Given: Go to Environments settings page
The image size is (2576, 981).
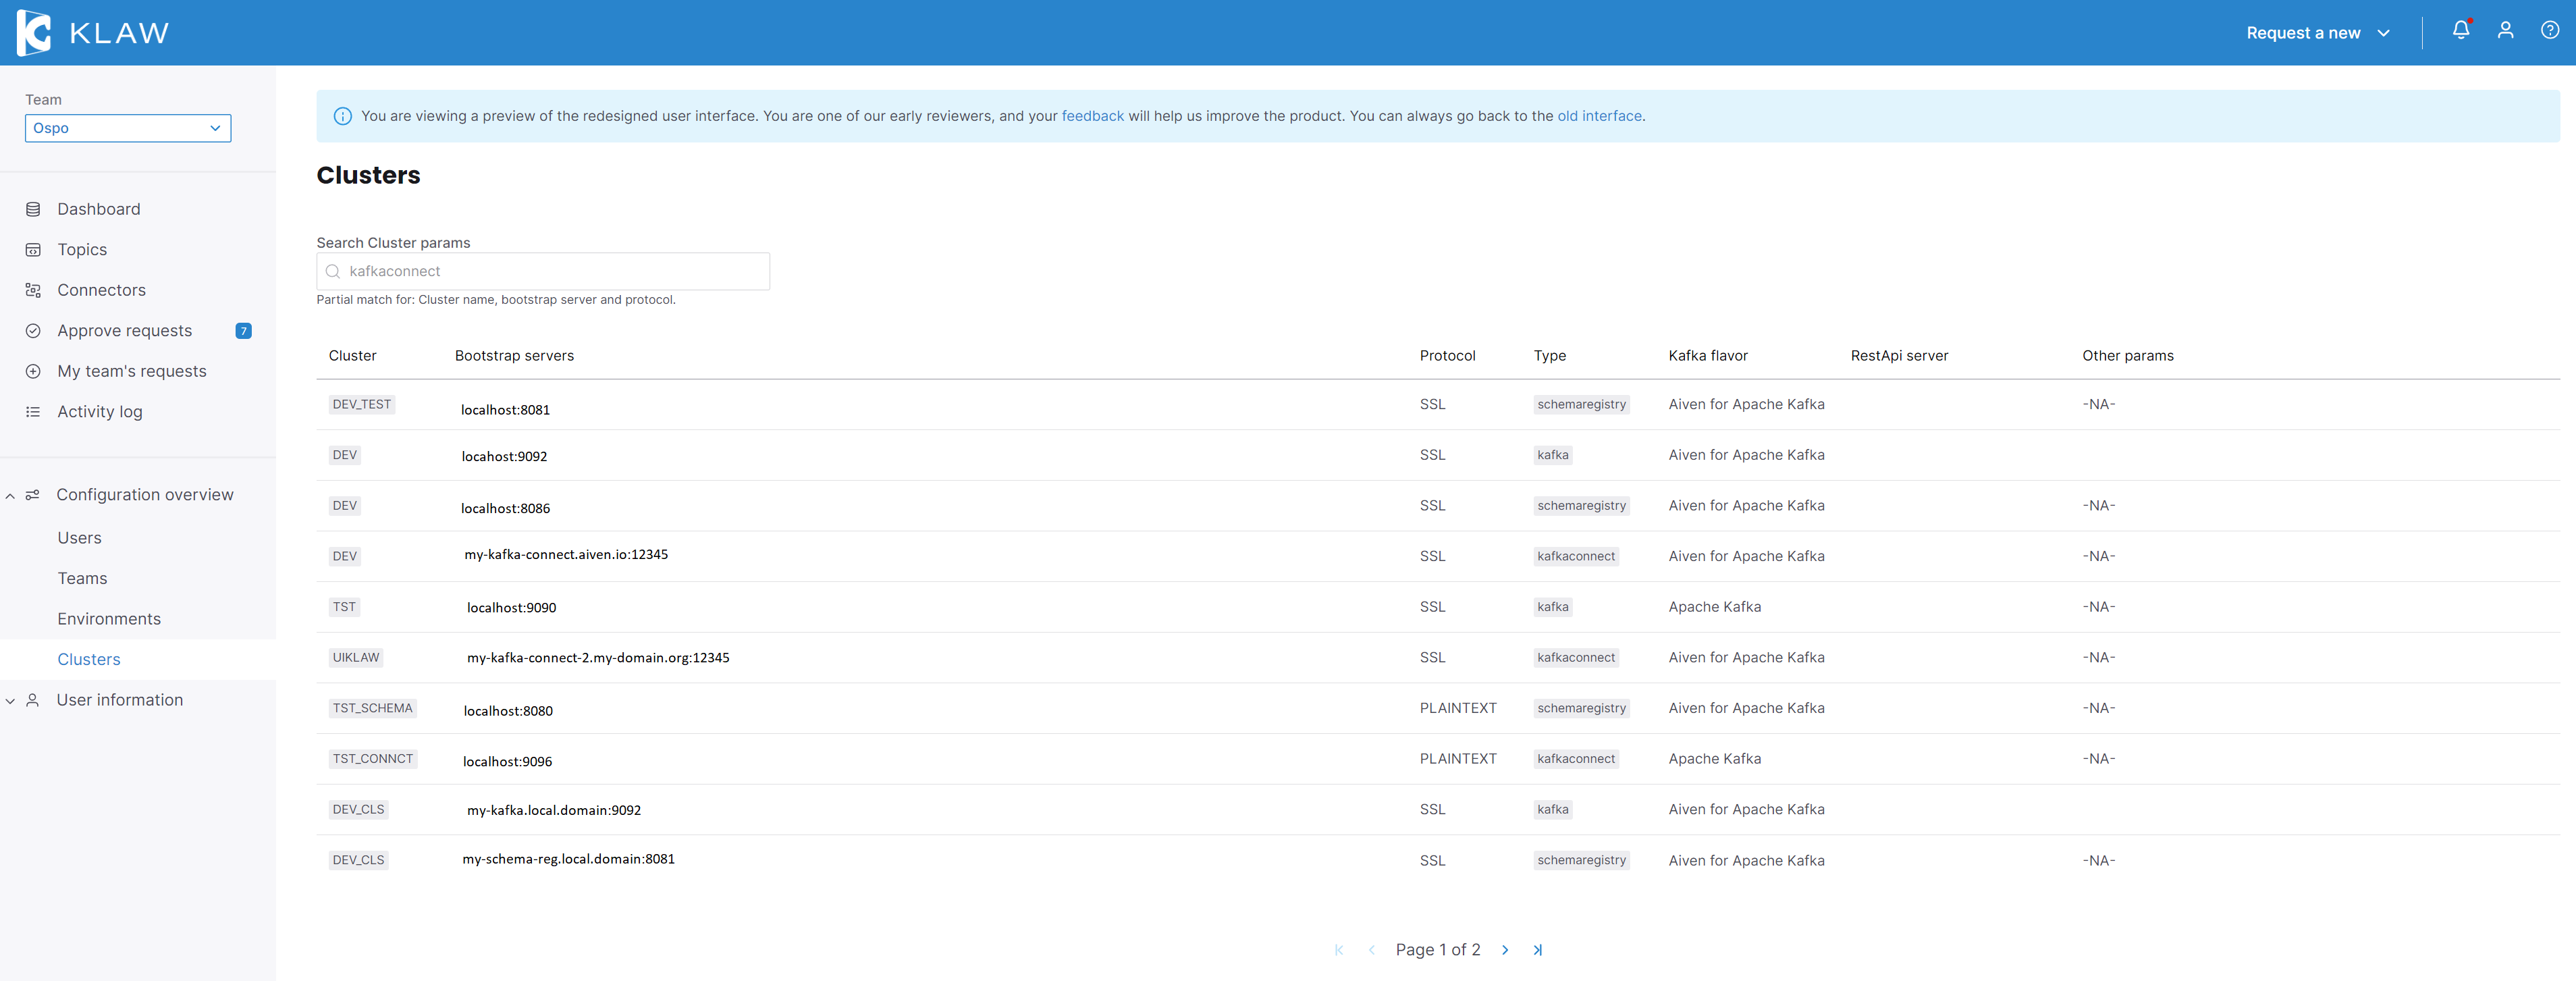Looking at the screenshot, I should click(x=109, y=619).
